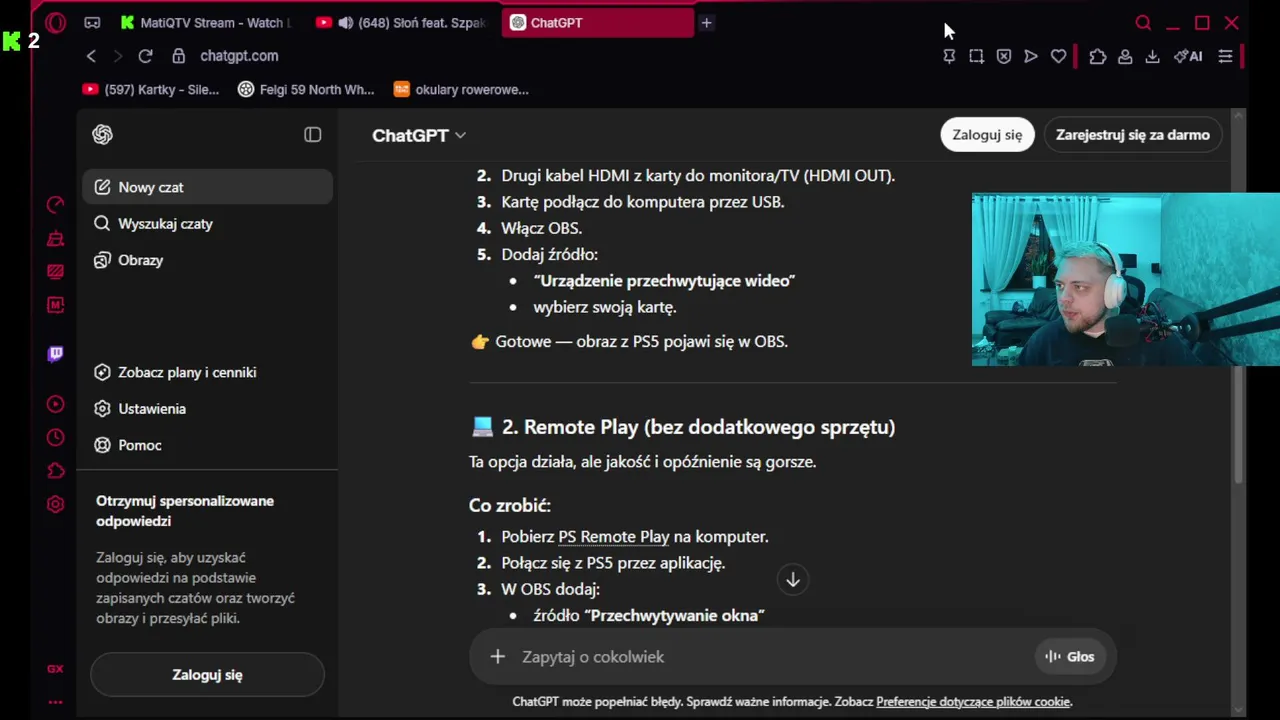Image resolution: width=1280 pixels, height=720 pixels.
Task: Open GX Corner gamepad icon
Action: [92, 22]
